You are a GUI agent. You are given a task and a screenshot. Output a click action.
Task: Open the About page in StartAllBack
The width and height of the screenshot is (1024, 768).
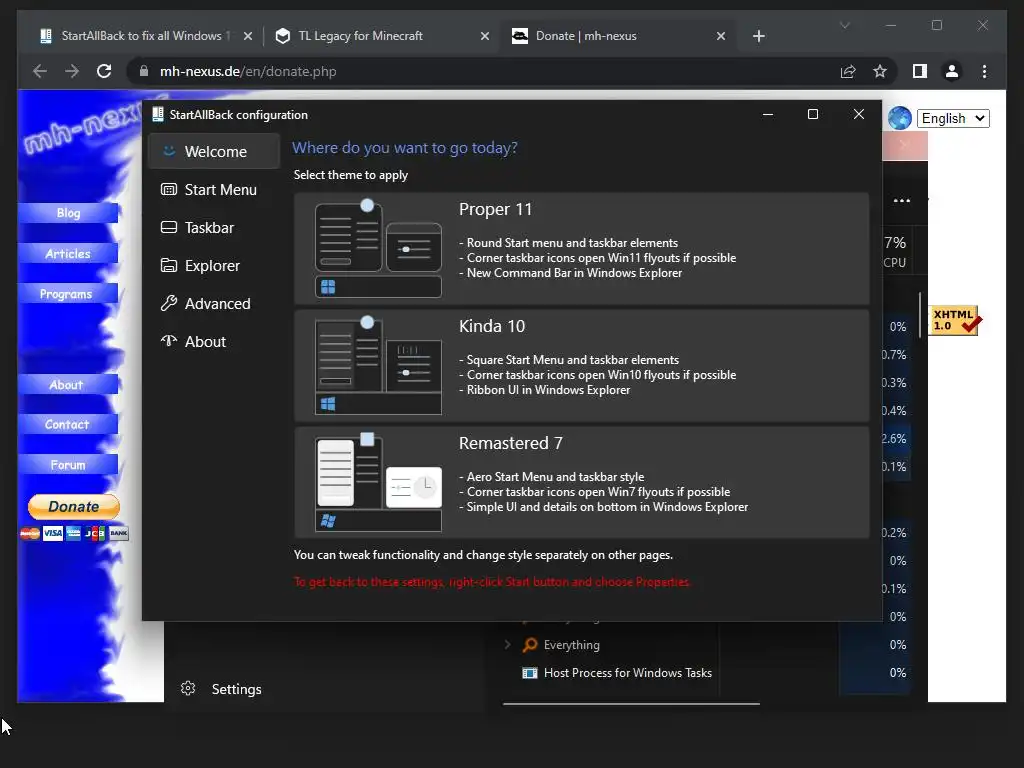214,341
